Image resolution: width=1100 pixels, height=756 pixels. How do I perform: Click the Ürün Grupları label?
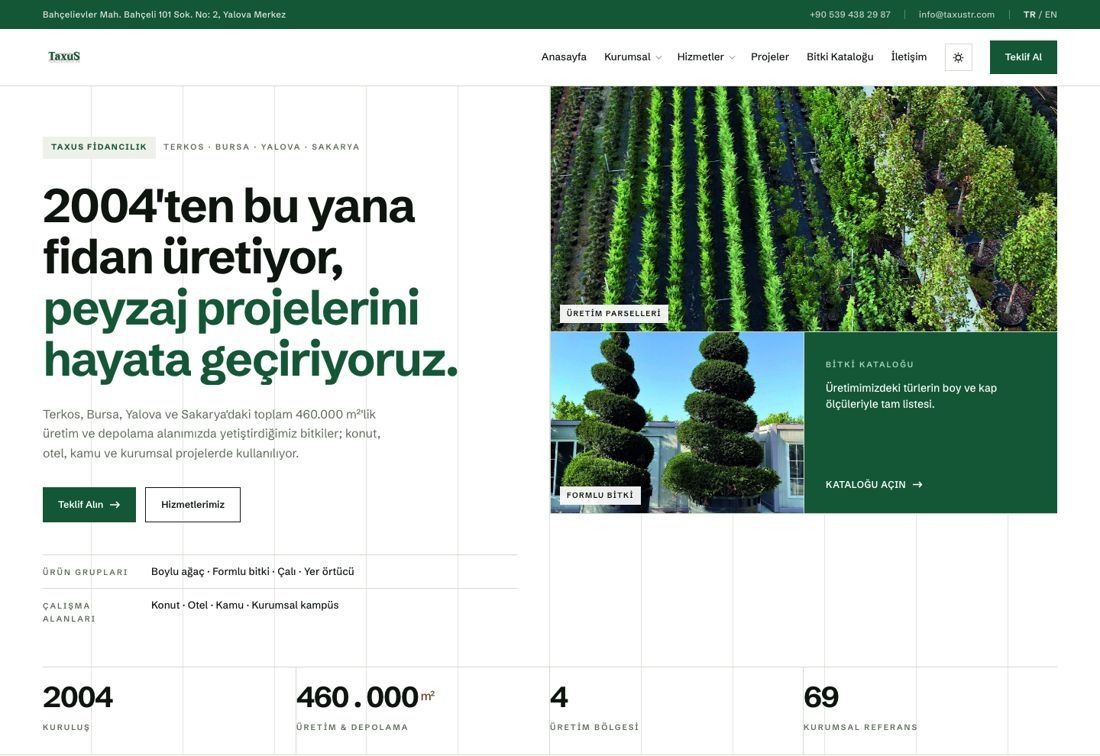(85, 572)
